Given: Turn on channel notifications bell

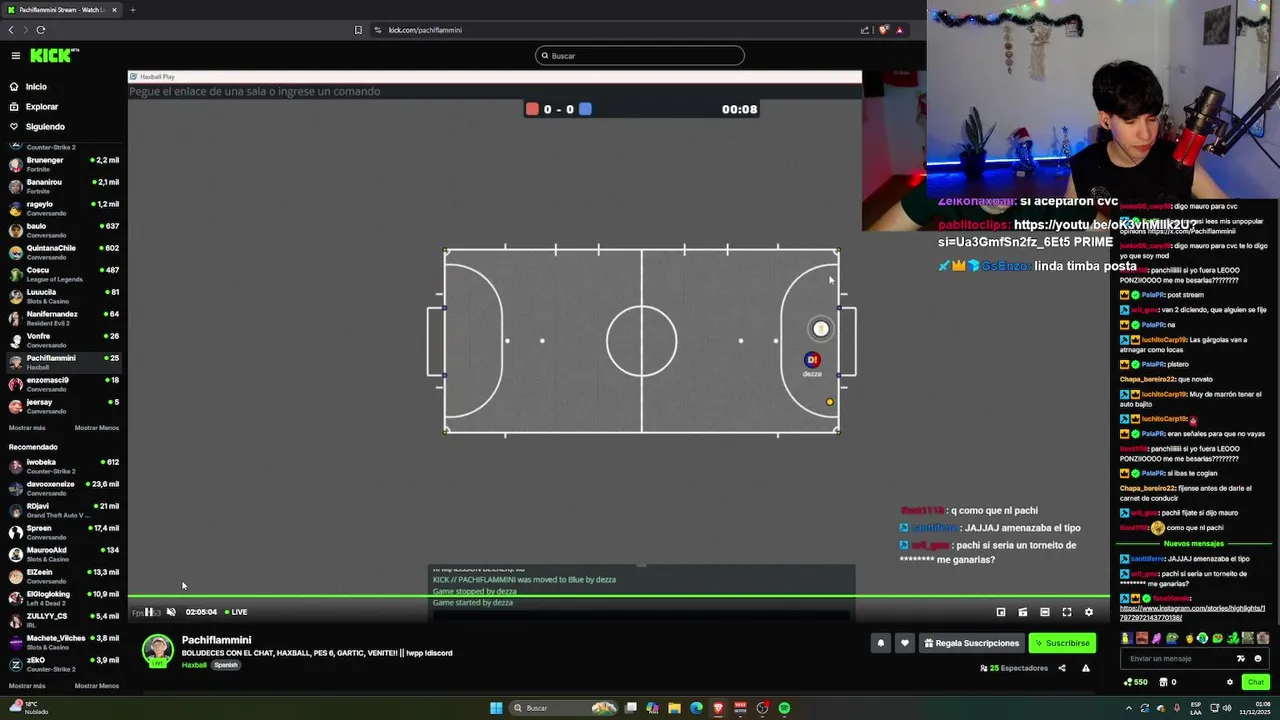Looking at the screenshot, I should click(x=881, y=643).
